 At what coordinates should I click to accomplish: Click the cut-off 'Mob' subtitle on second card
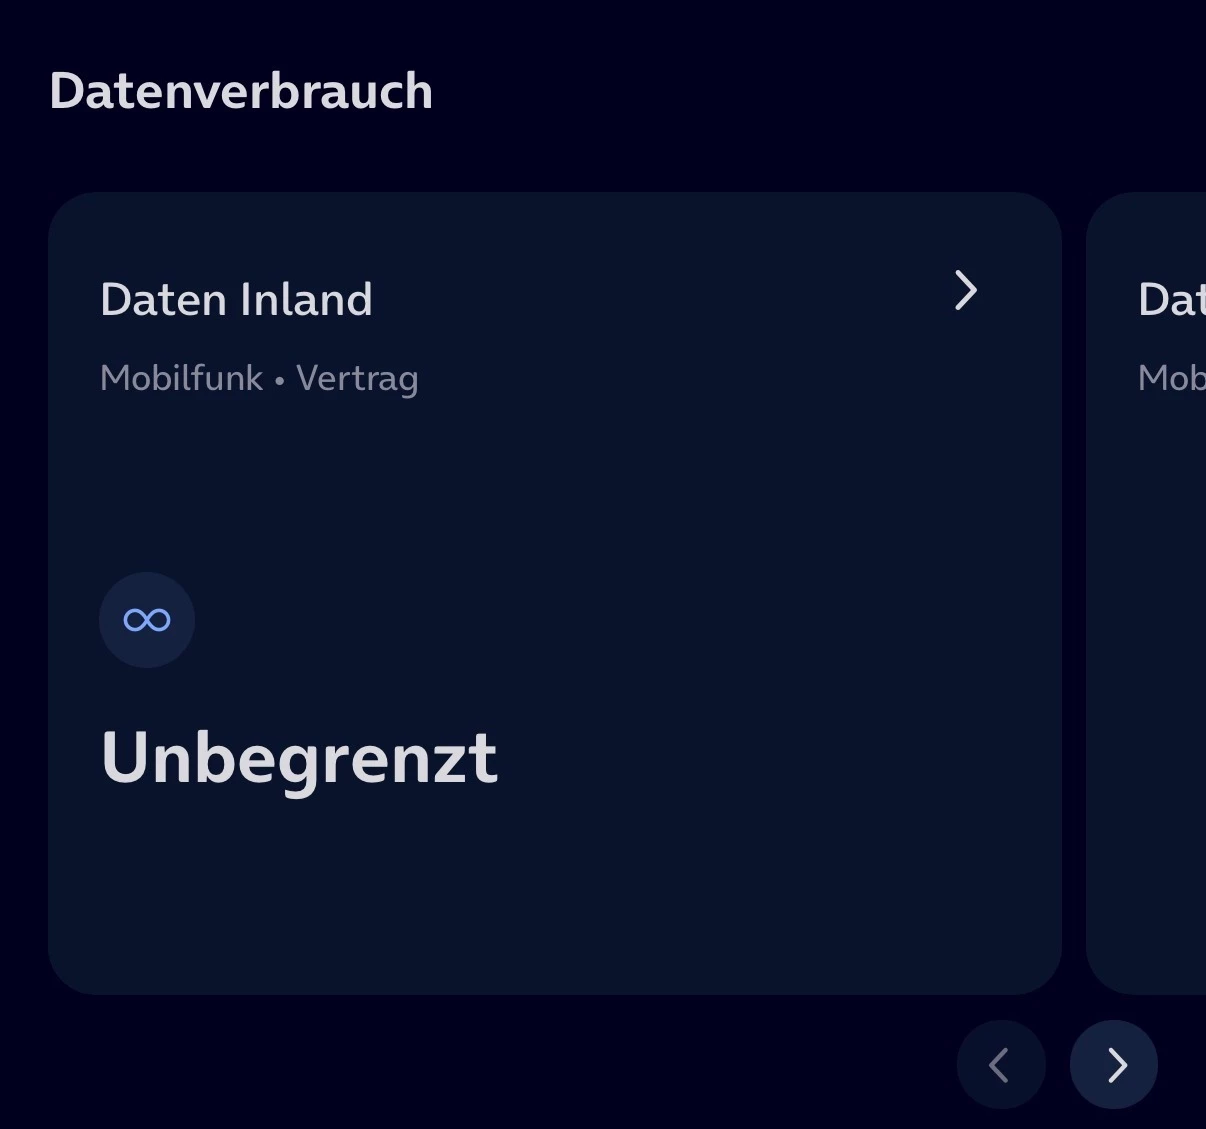pos(1171,378)
